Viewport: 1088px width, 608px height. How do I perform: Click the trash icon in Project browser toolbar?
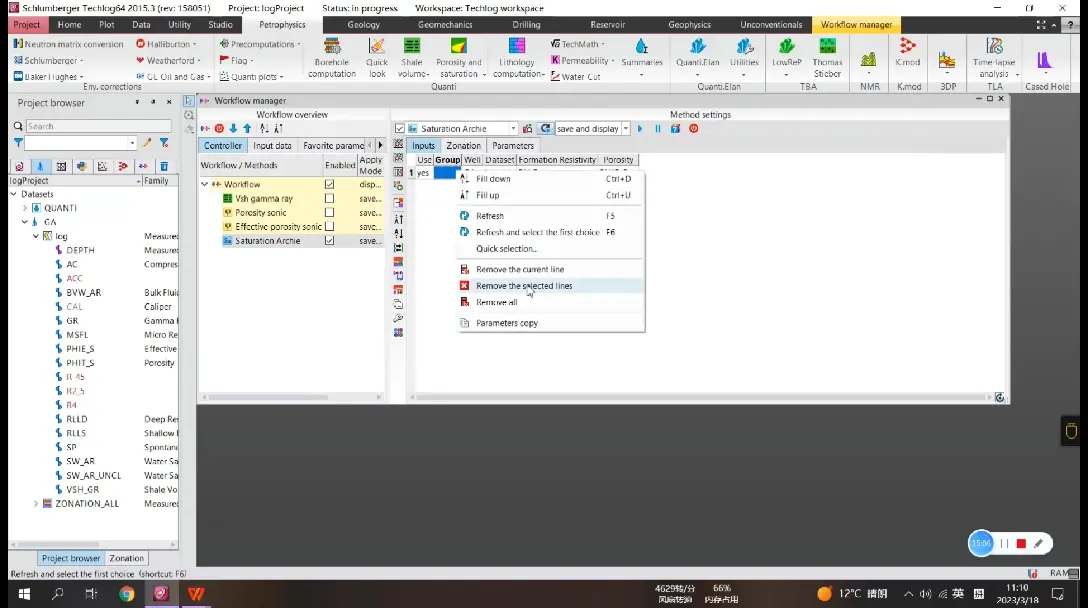point(164,166)
